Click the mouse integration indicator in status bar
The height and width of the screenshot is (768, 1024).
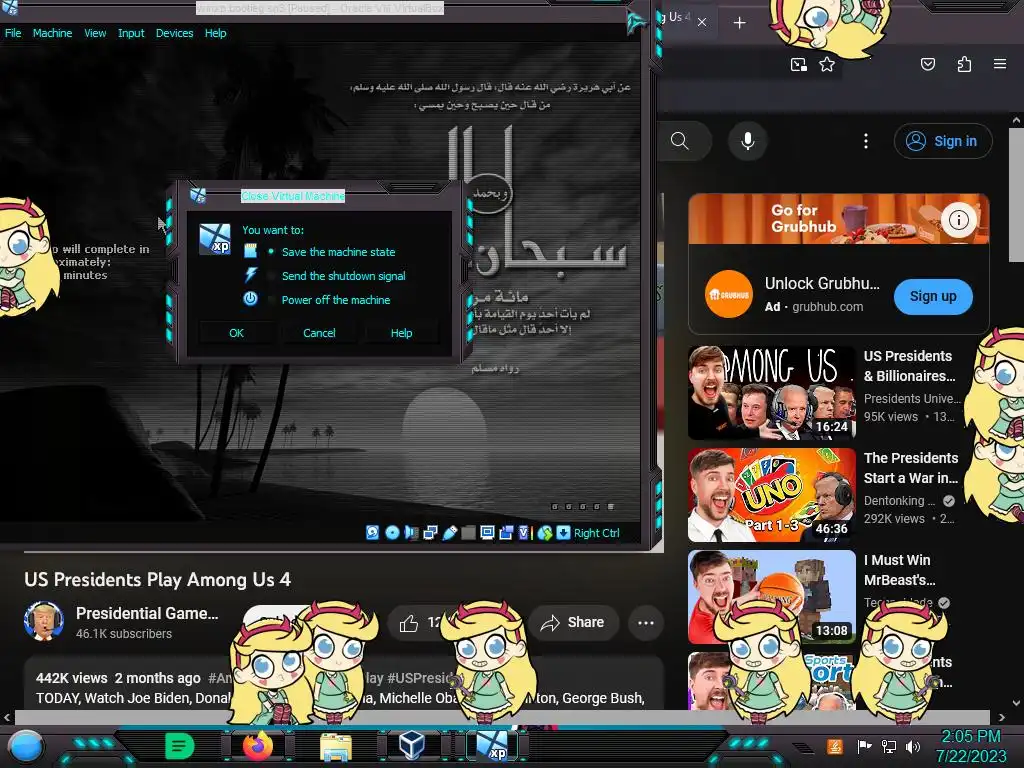(x=545, y=533)
